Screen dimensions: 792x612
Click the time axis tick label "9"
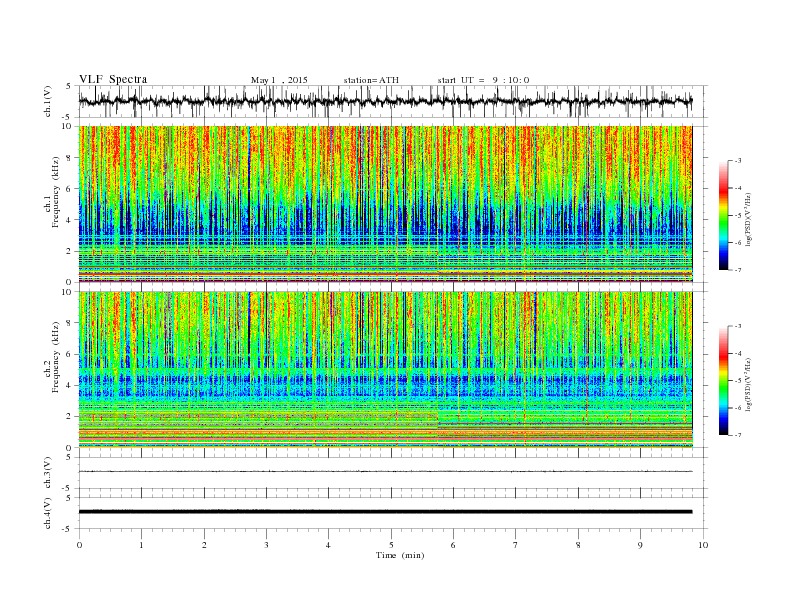[640, 545]
